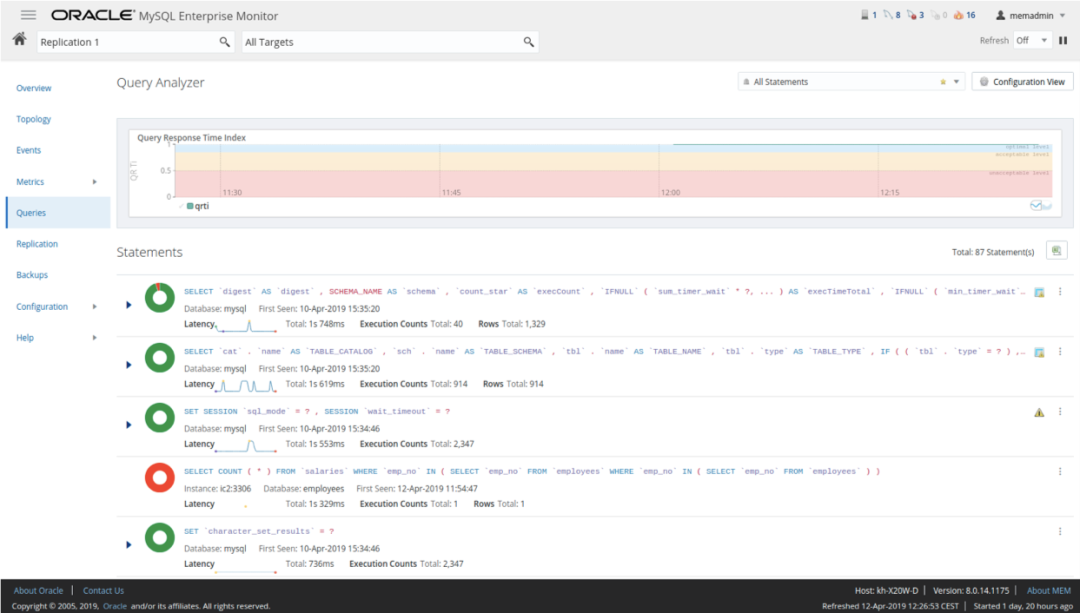The width and height of the screenshot is (1080, 613).
Task: Open the critical events flame icon showing 16
Action: 959,14
